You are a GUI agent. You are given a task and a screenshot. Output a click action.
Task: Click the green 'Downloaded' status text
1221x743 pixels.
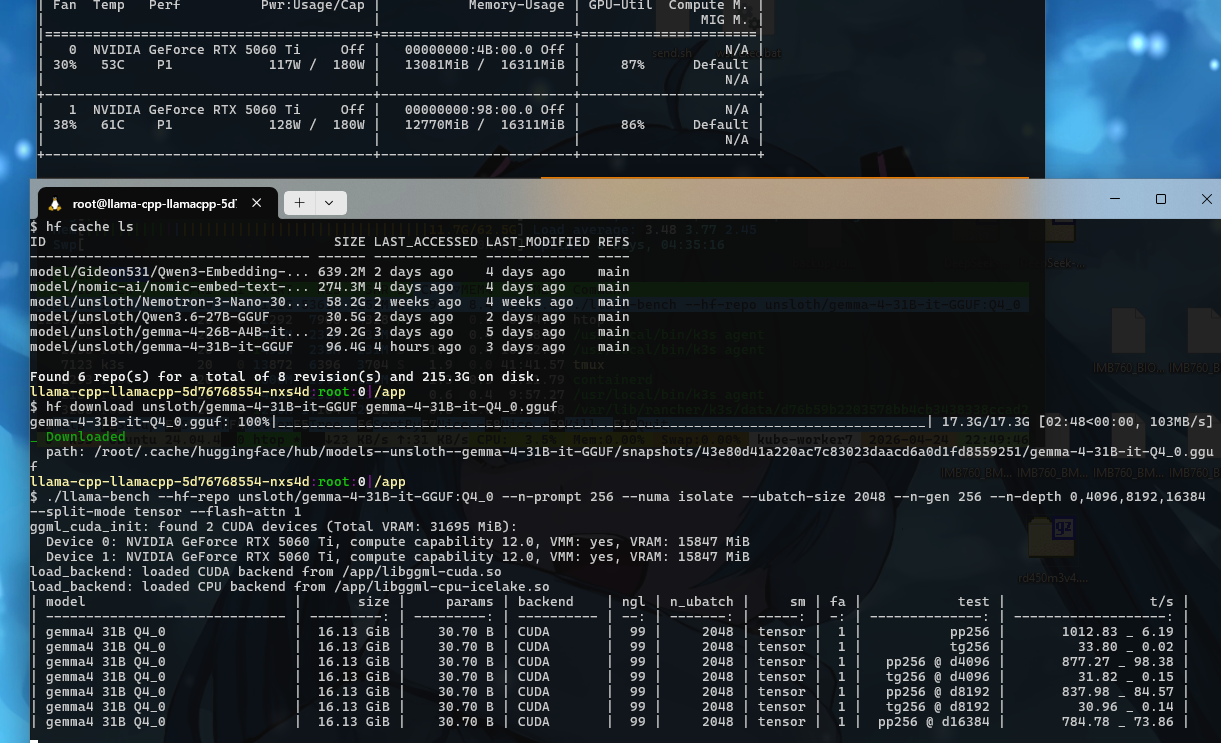pos(86,437)
